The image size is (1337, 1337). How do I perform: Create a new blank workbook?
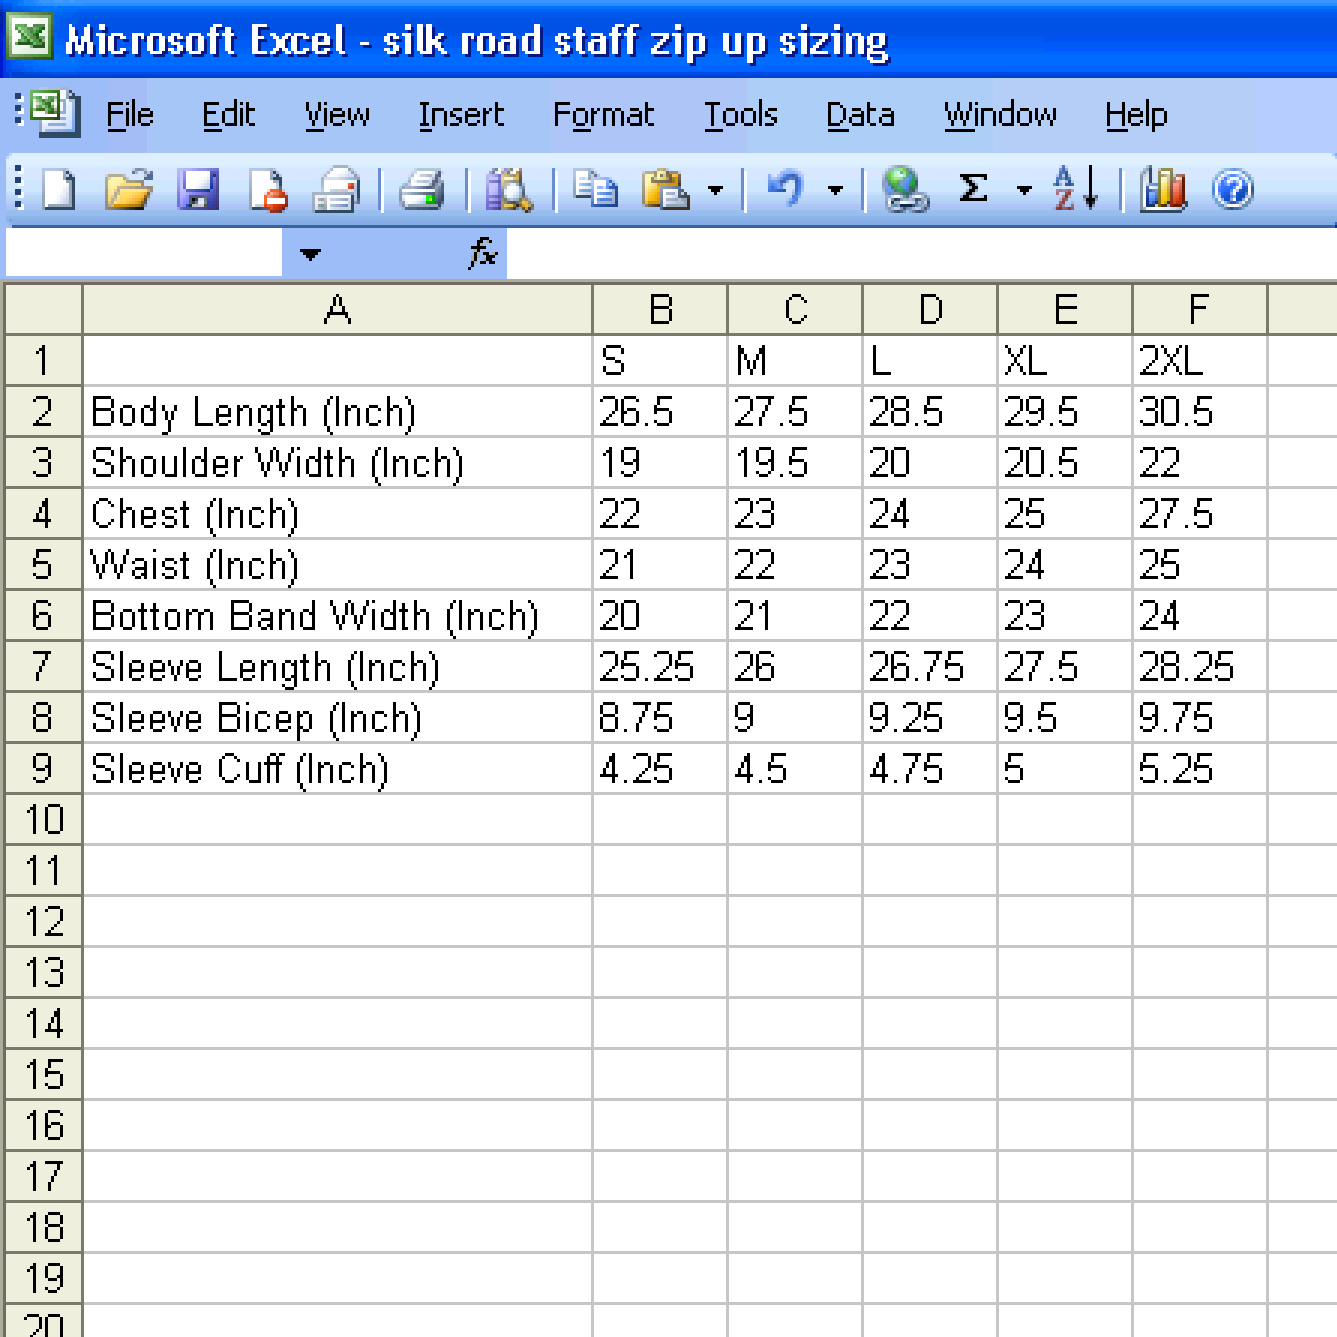coord(59,189)
